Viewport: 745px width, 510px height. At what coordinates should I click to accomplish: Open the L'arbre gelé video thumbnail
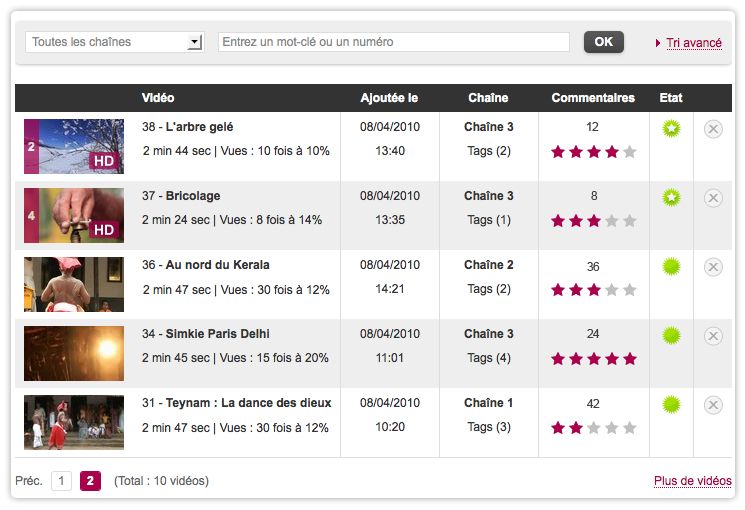pos(74,146)
